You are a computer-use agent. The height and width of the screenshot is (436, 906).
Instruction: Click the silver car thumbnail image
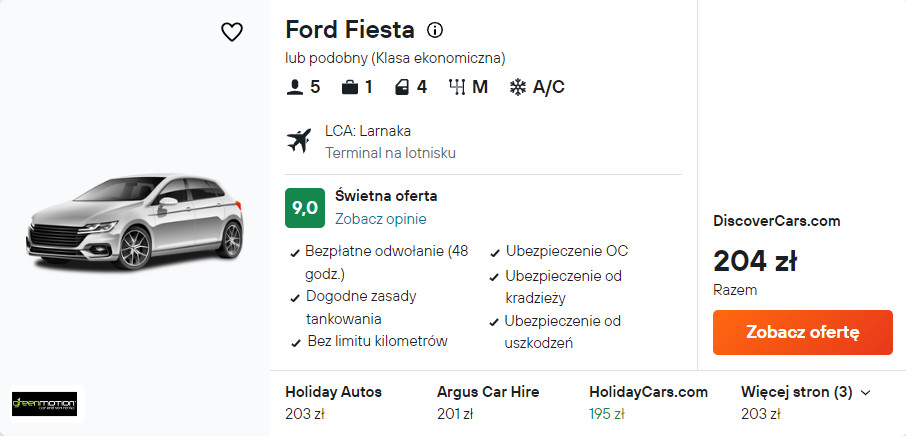pos(136,223)
